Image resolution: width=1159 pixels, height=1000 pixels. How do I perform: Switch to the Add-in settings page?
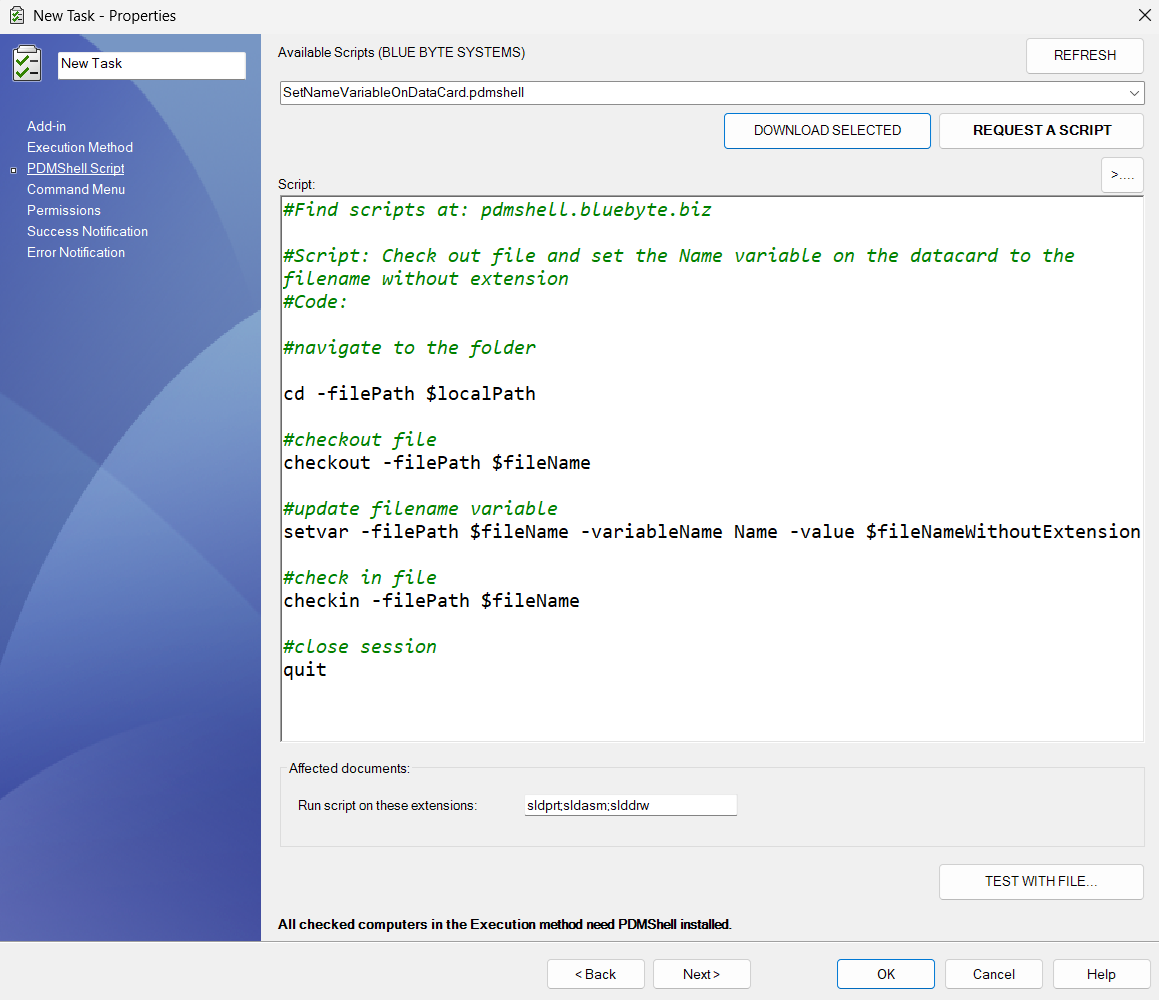(x=46, y=126)
